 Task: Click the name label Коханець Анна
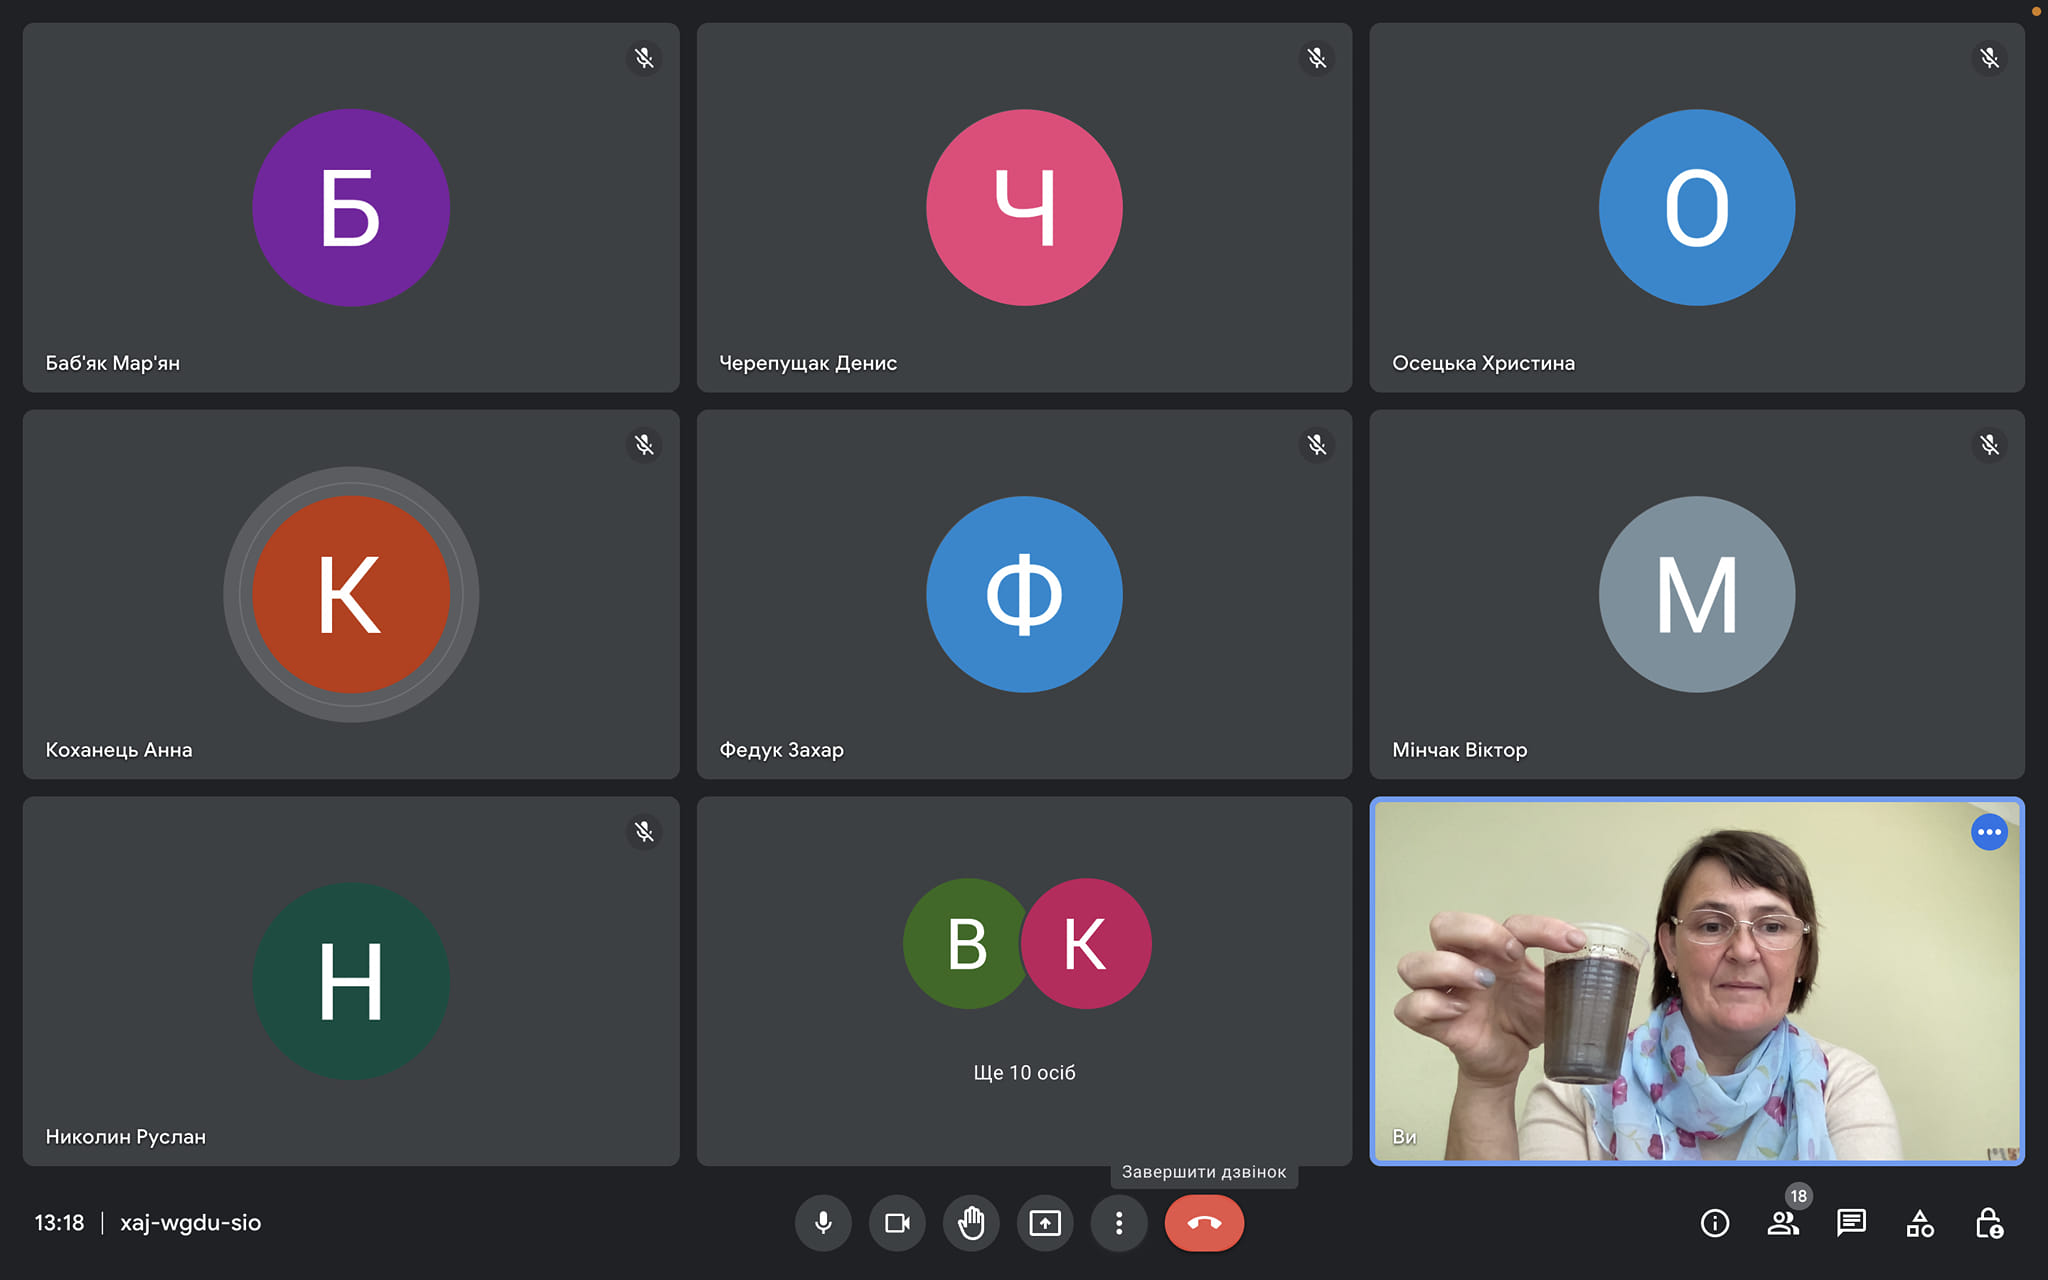click(119, 750)
